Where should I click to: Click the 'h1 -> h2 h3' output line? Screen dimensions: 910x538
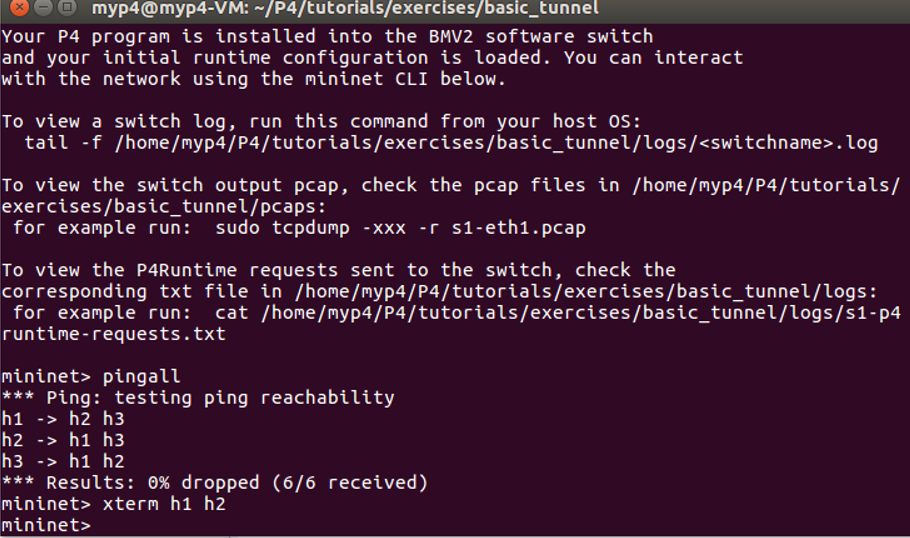tap(63, 419)
